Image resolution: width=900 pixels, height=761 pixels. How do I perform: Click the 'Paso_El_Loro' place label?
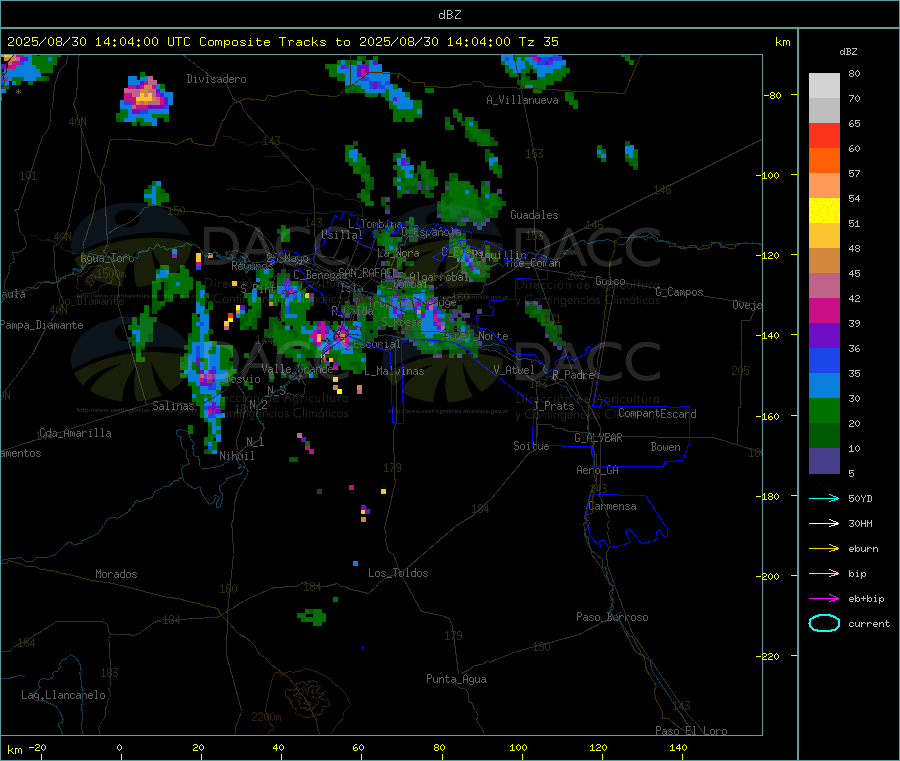coord(691,731)
